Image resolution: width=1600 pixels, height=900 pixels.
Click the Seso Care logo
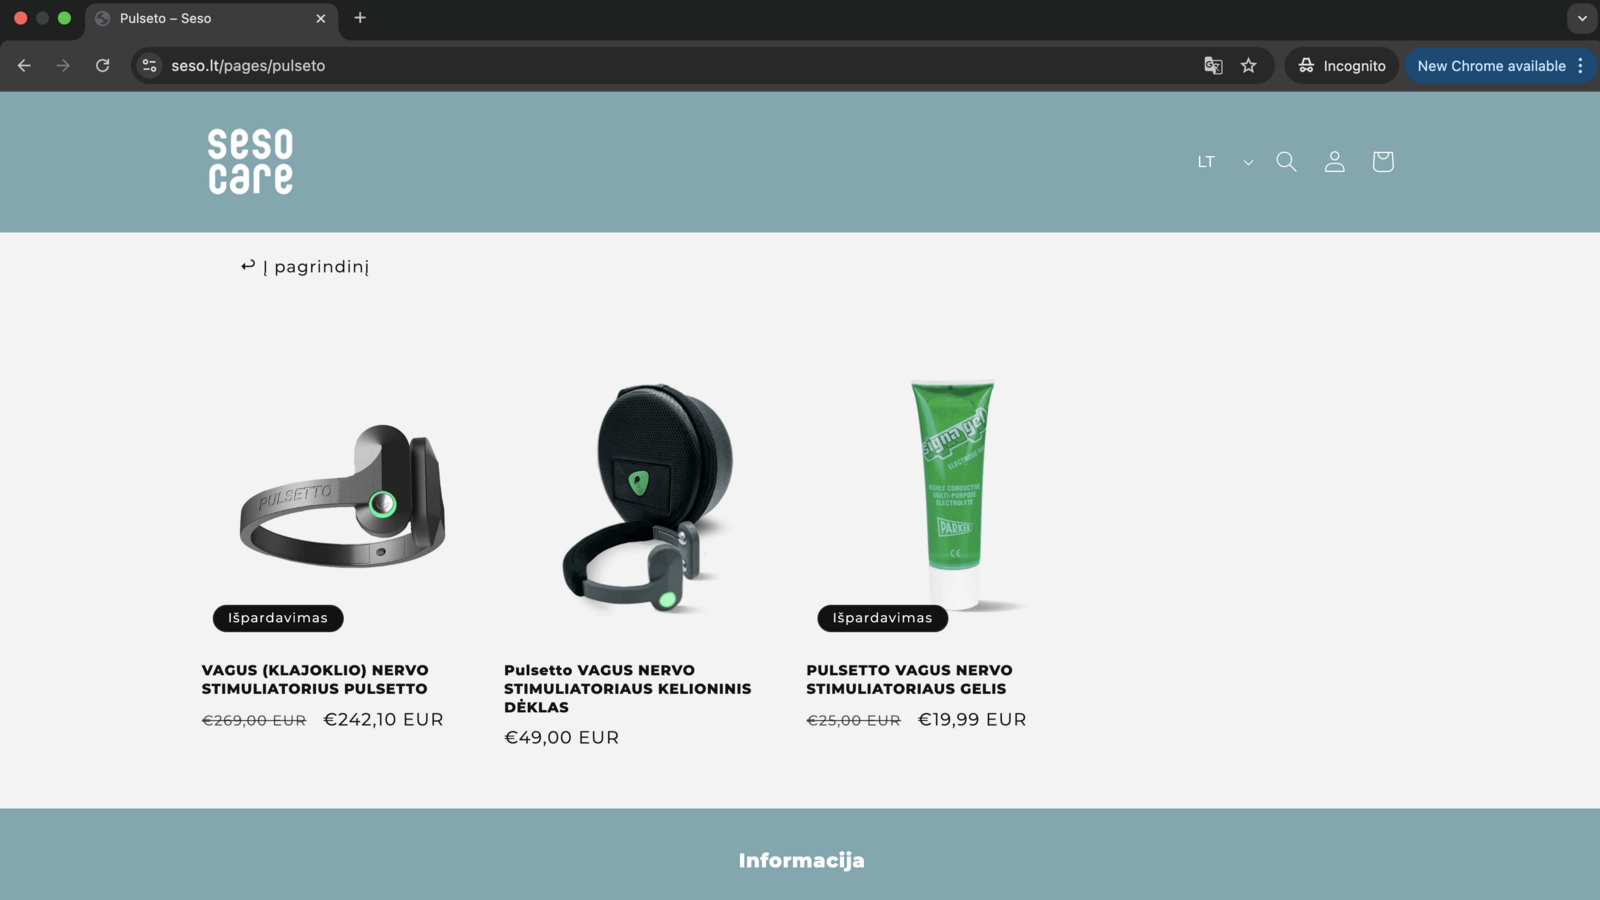tap(250, 161)
